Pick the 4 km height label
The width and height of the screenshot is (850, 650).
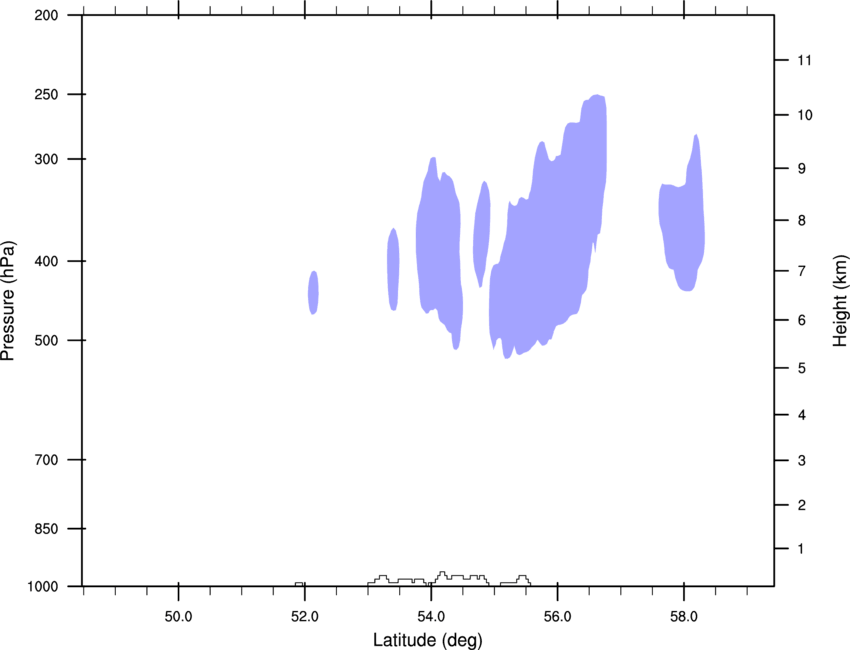click(x=802, y=415)
